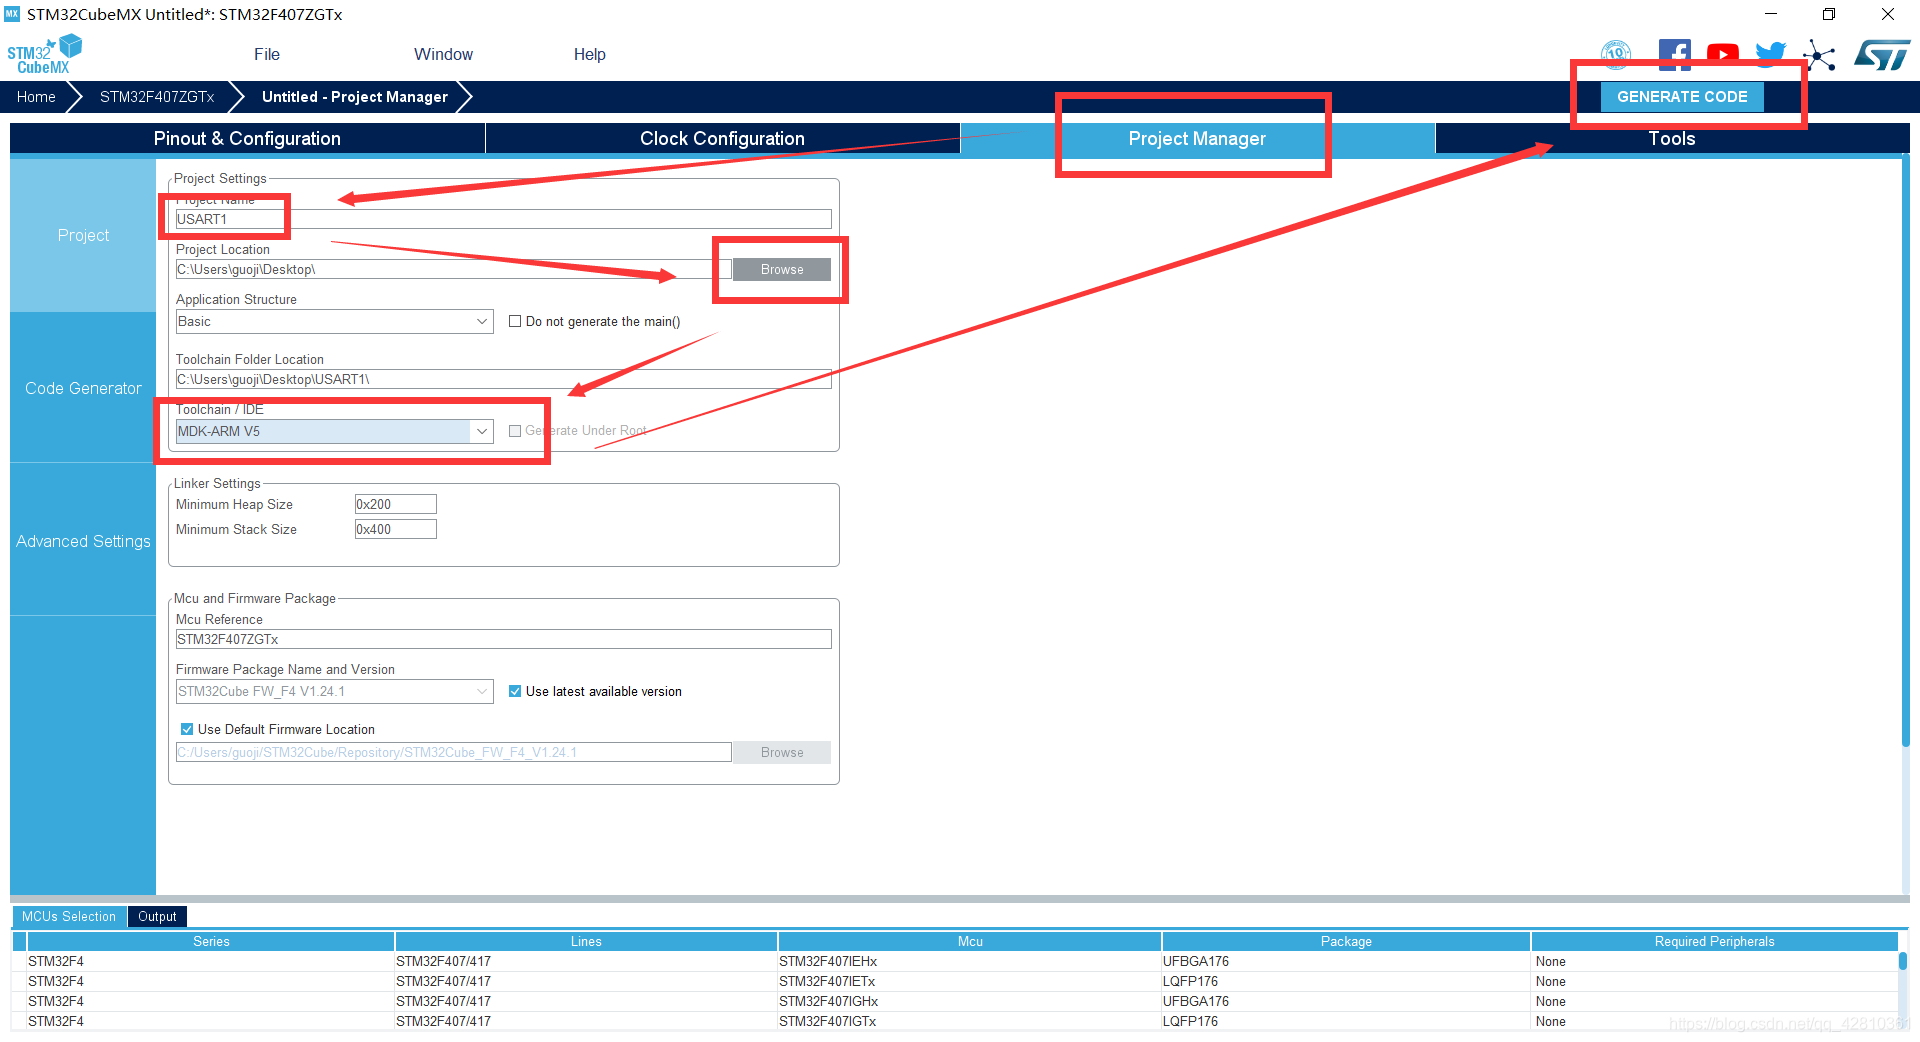This screenshot has width=1920, height=1042.
Task: Click the GENERATE CODE button
Action: (x=1682, y=97)
